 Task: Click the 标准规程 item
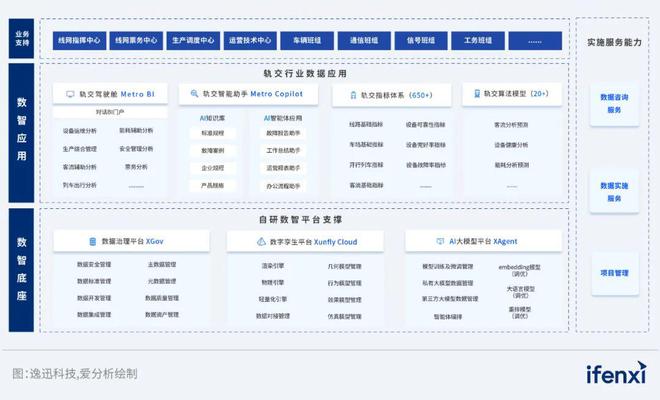(x=213, y=133)
